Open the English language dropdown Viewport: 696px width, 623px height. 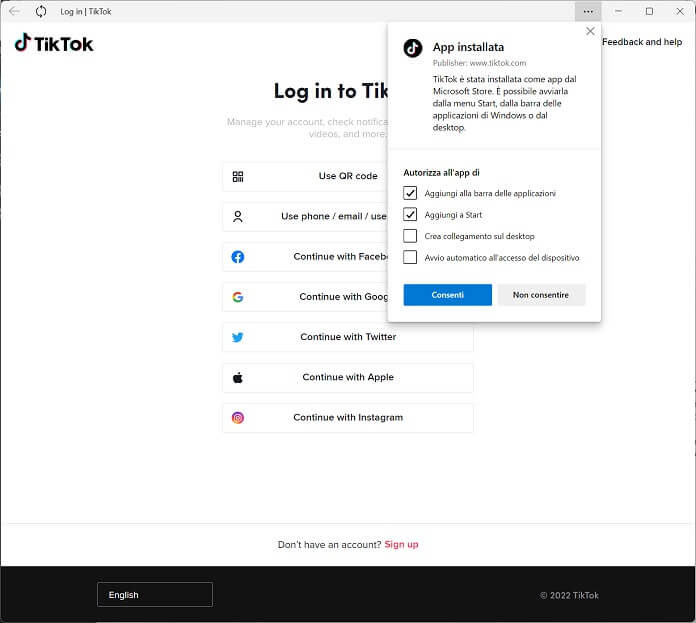point(155,595)
